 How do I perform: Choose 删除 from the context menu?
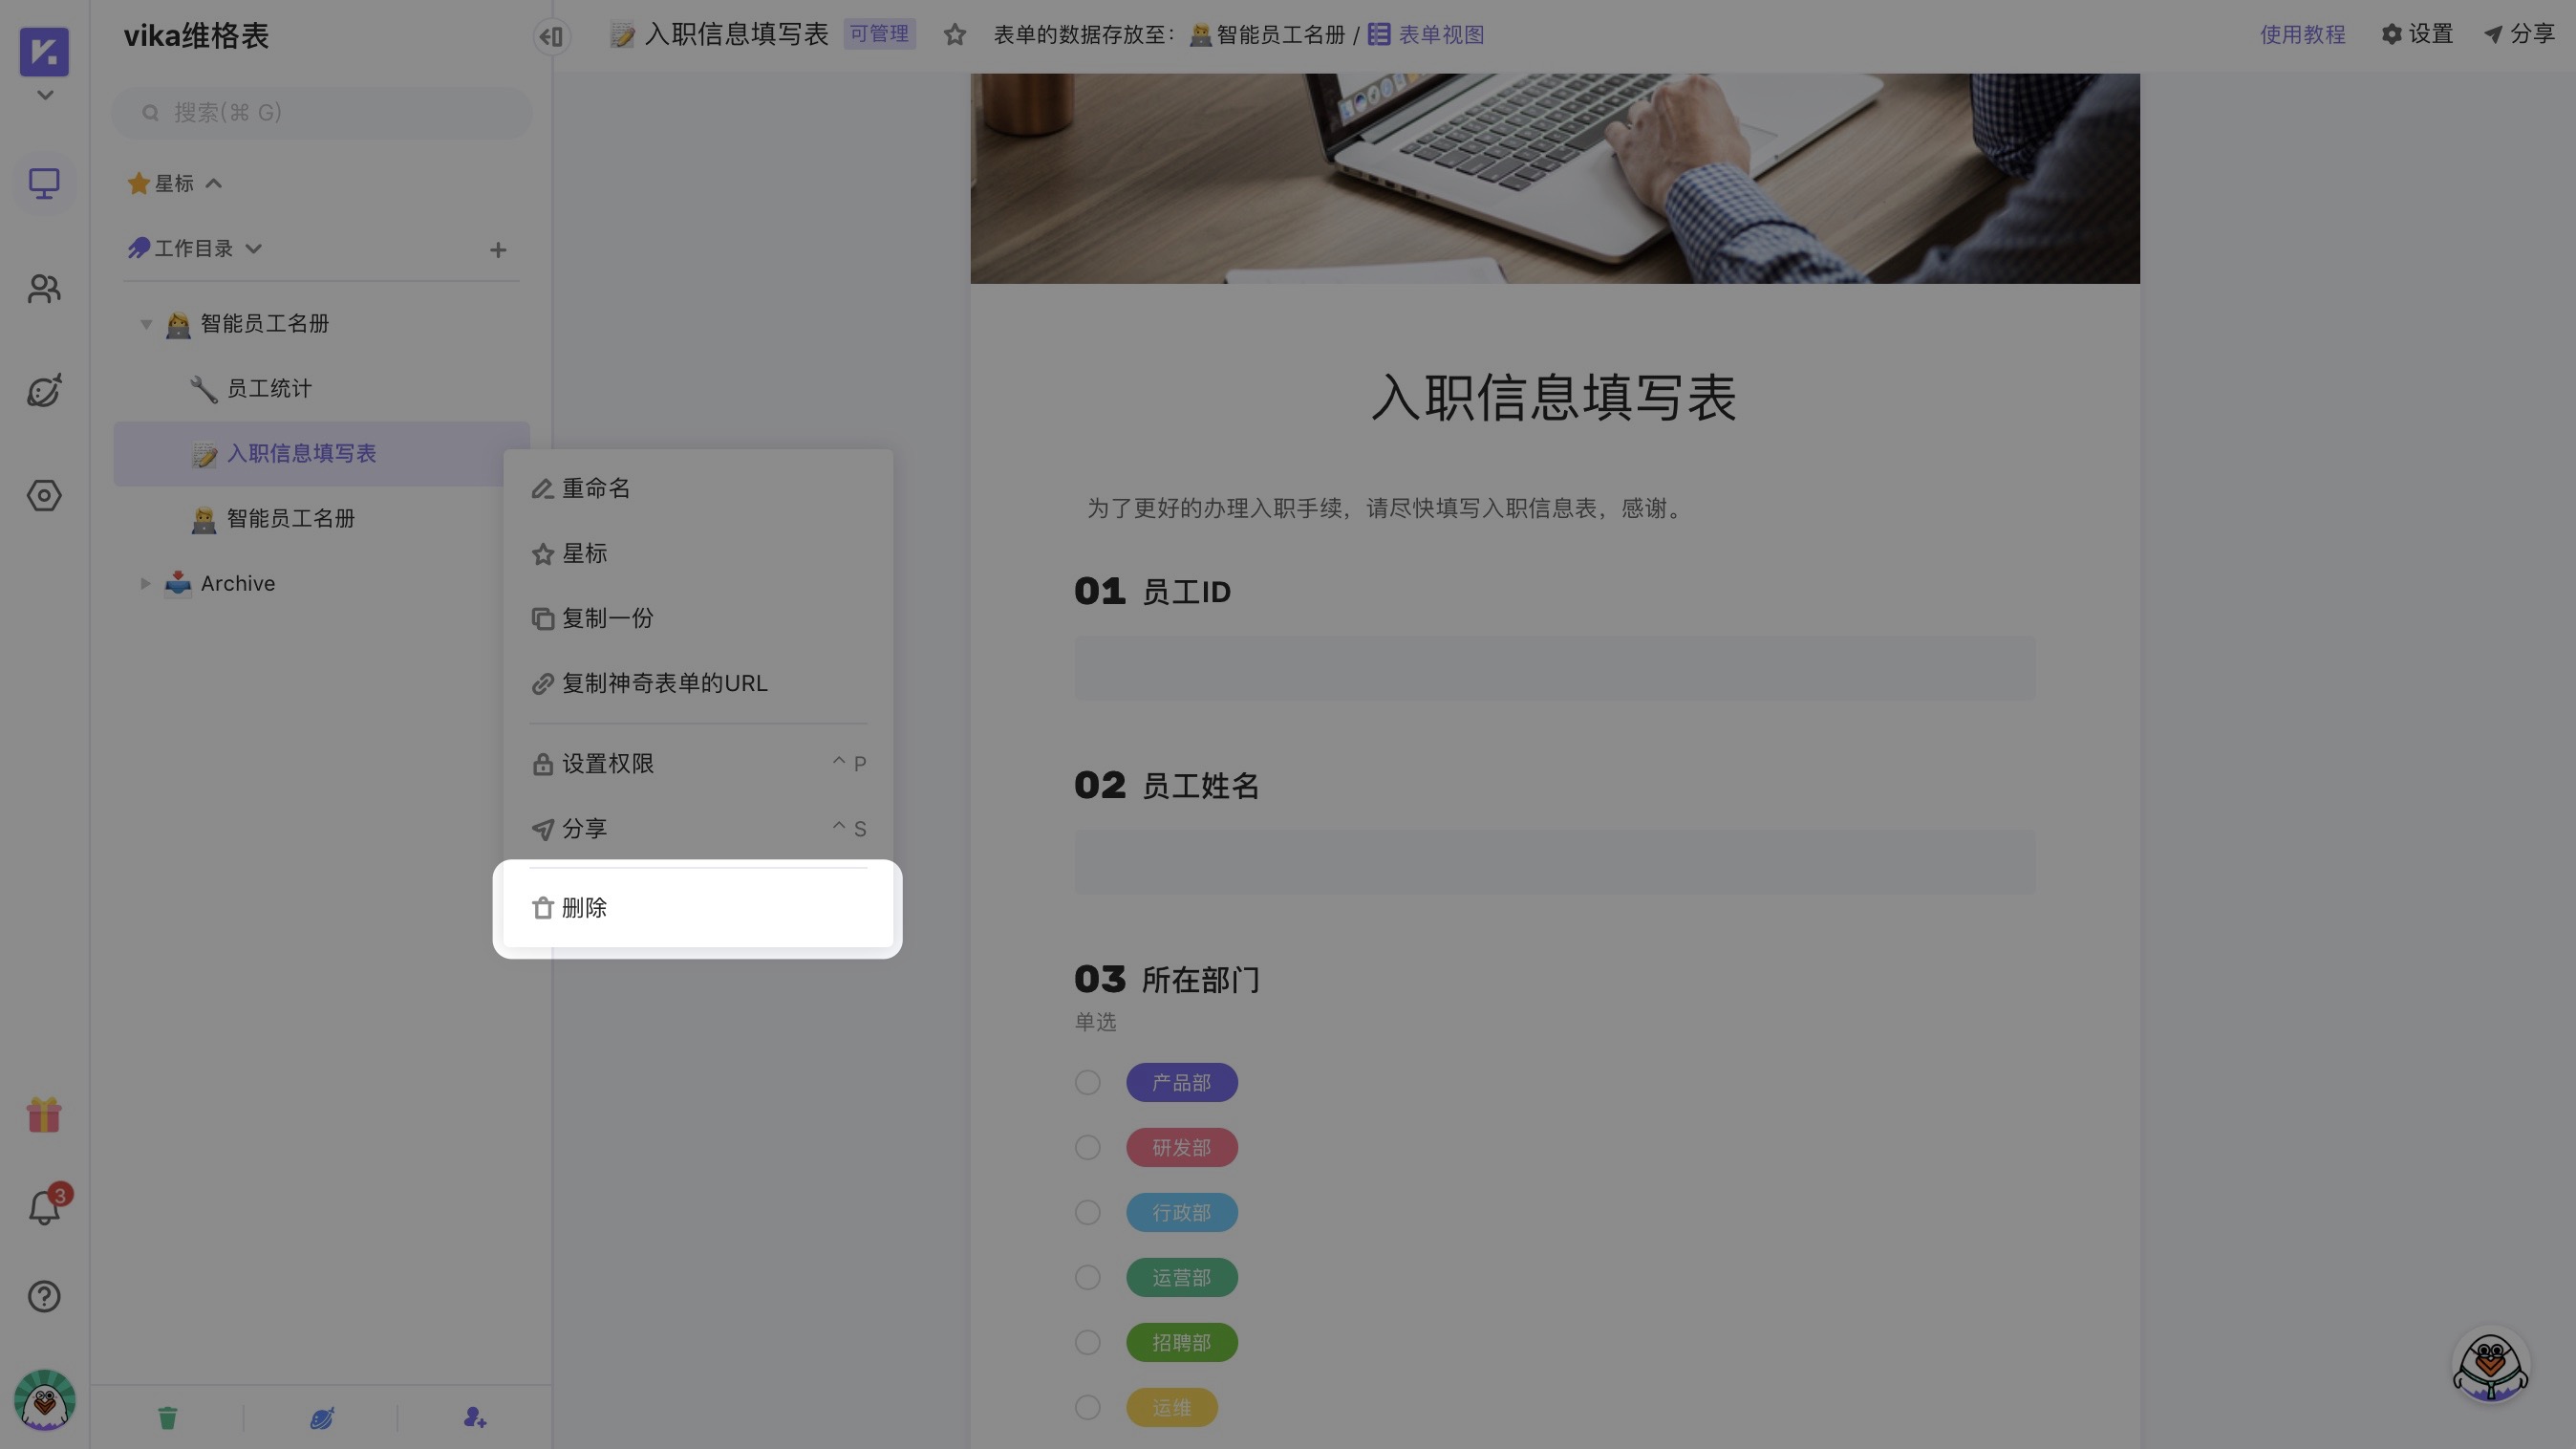point(585,907)
